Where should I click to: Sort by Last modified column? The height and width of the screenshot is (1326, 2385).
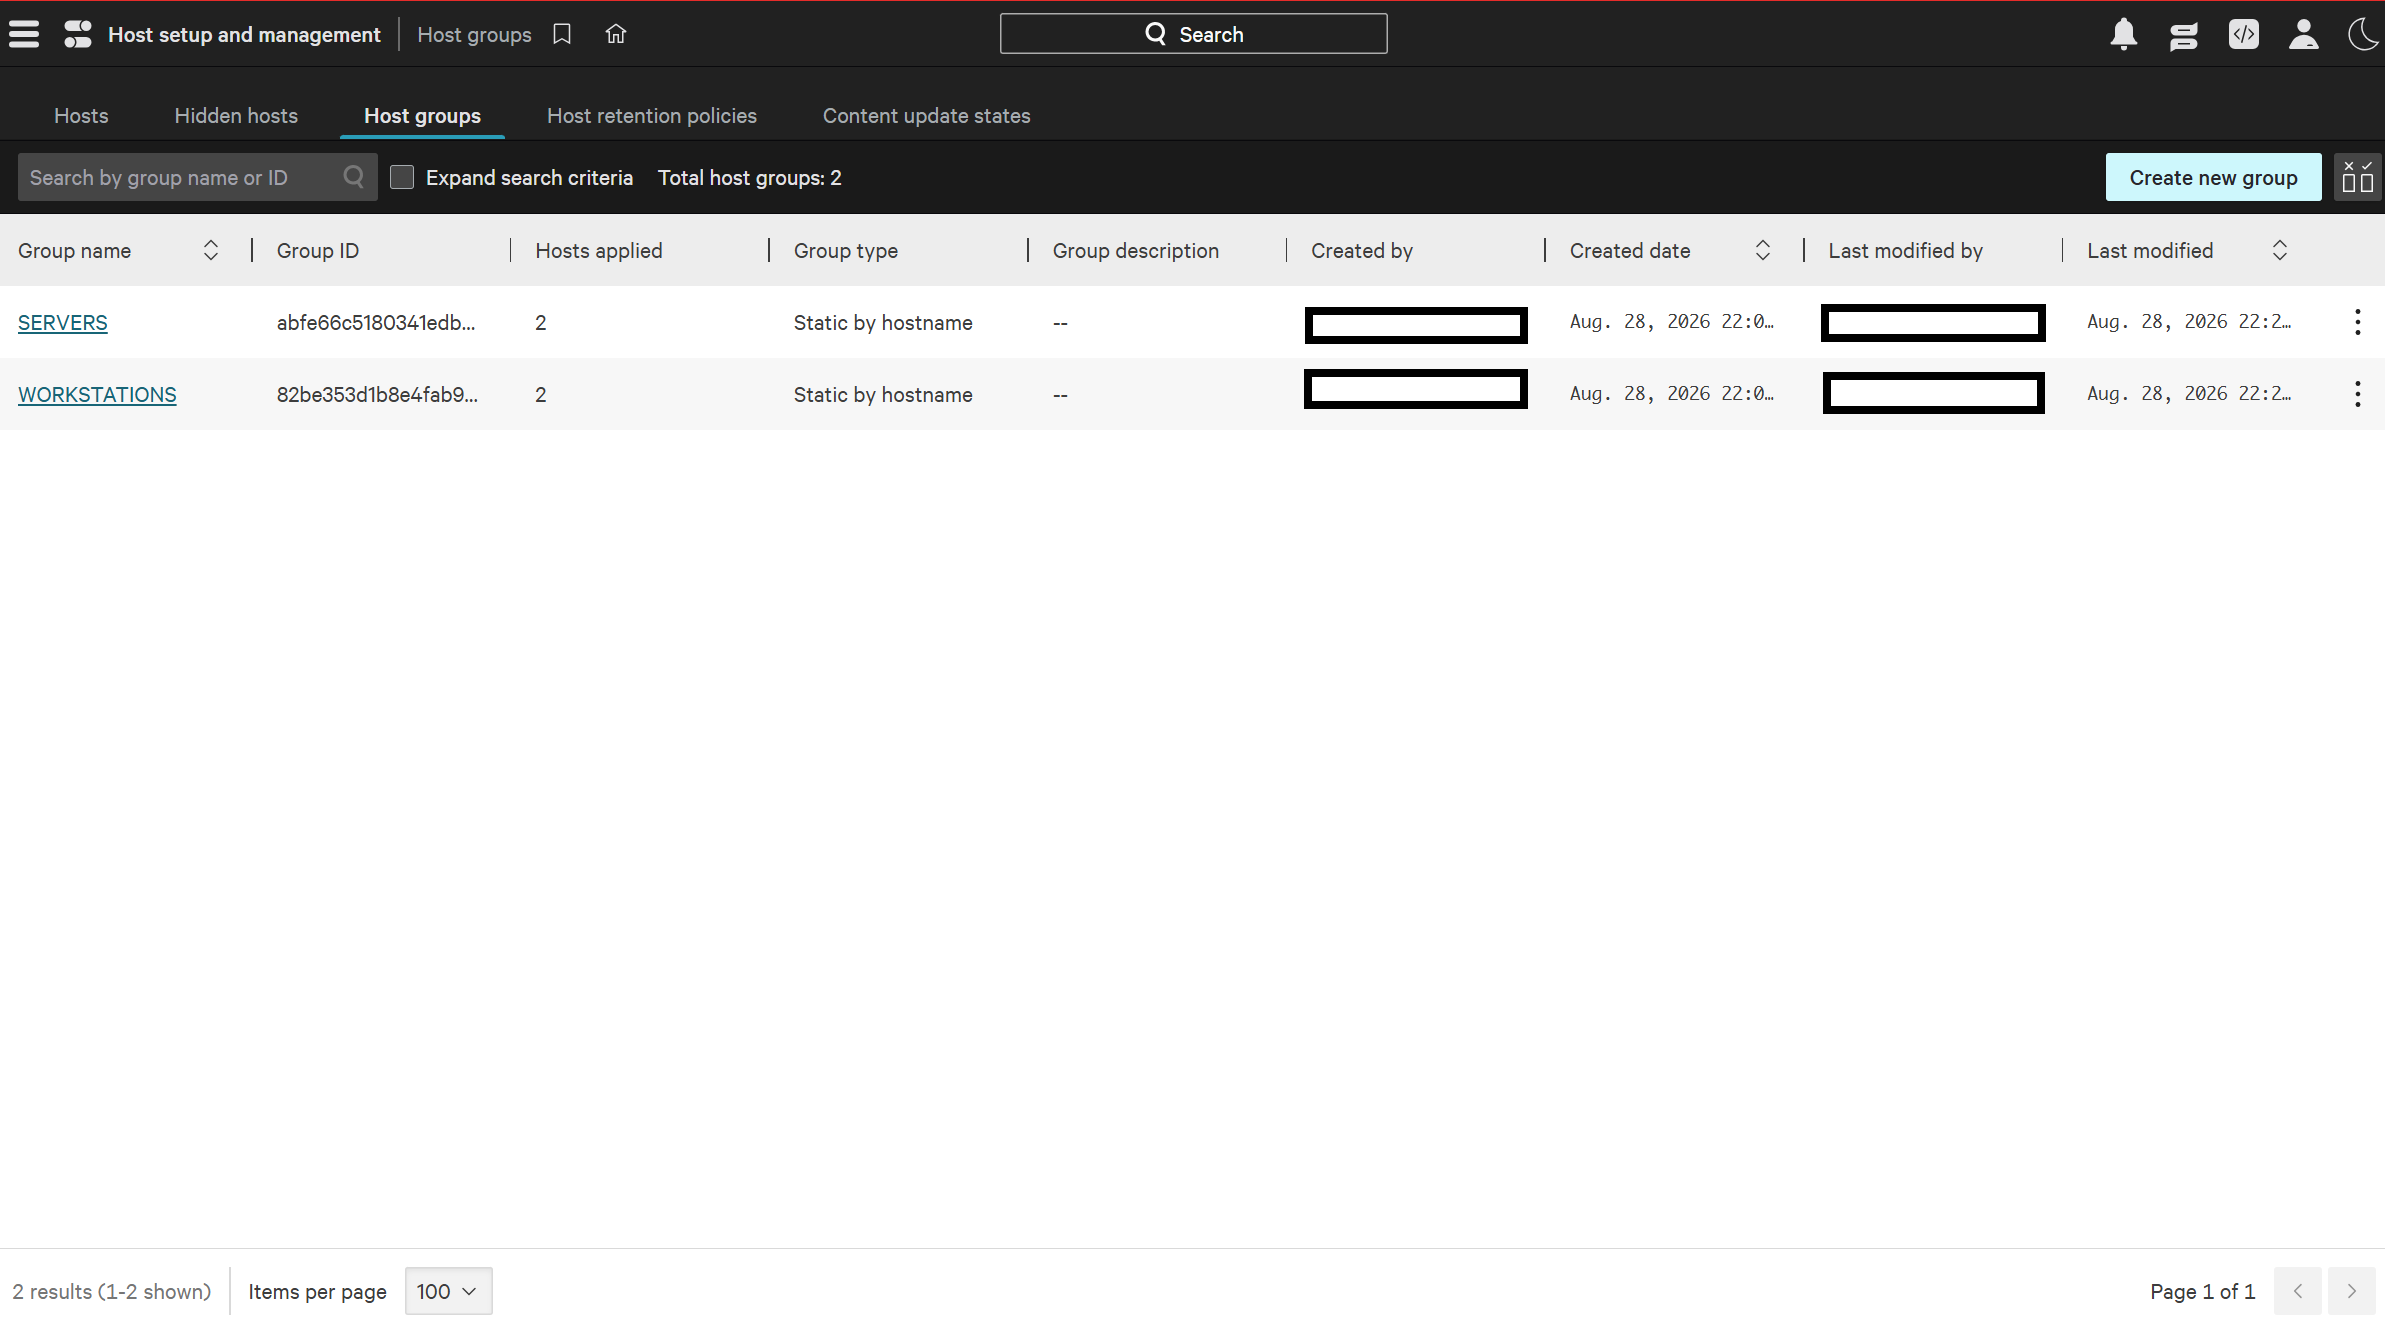[x=2280, y=250]
